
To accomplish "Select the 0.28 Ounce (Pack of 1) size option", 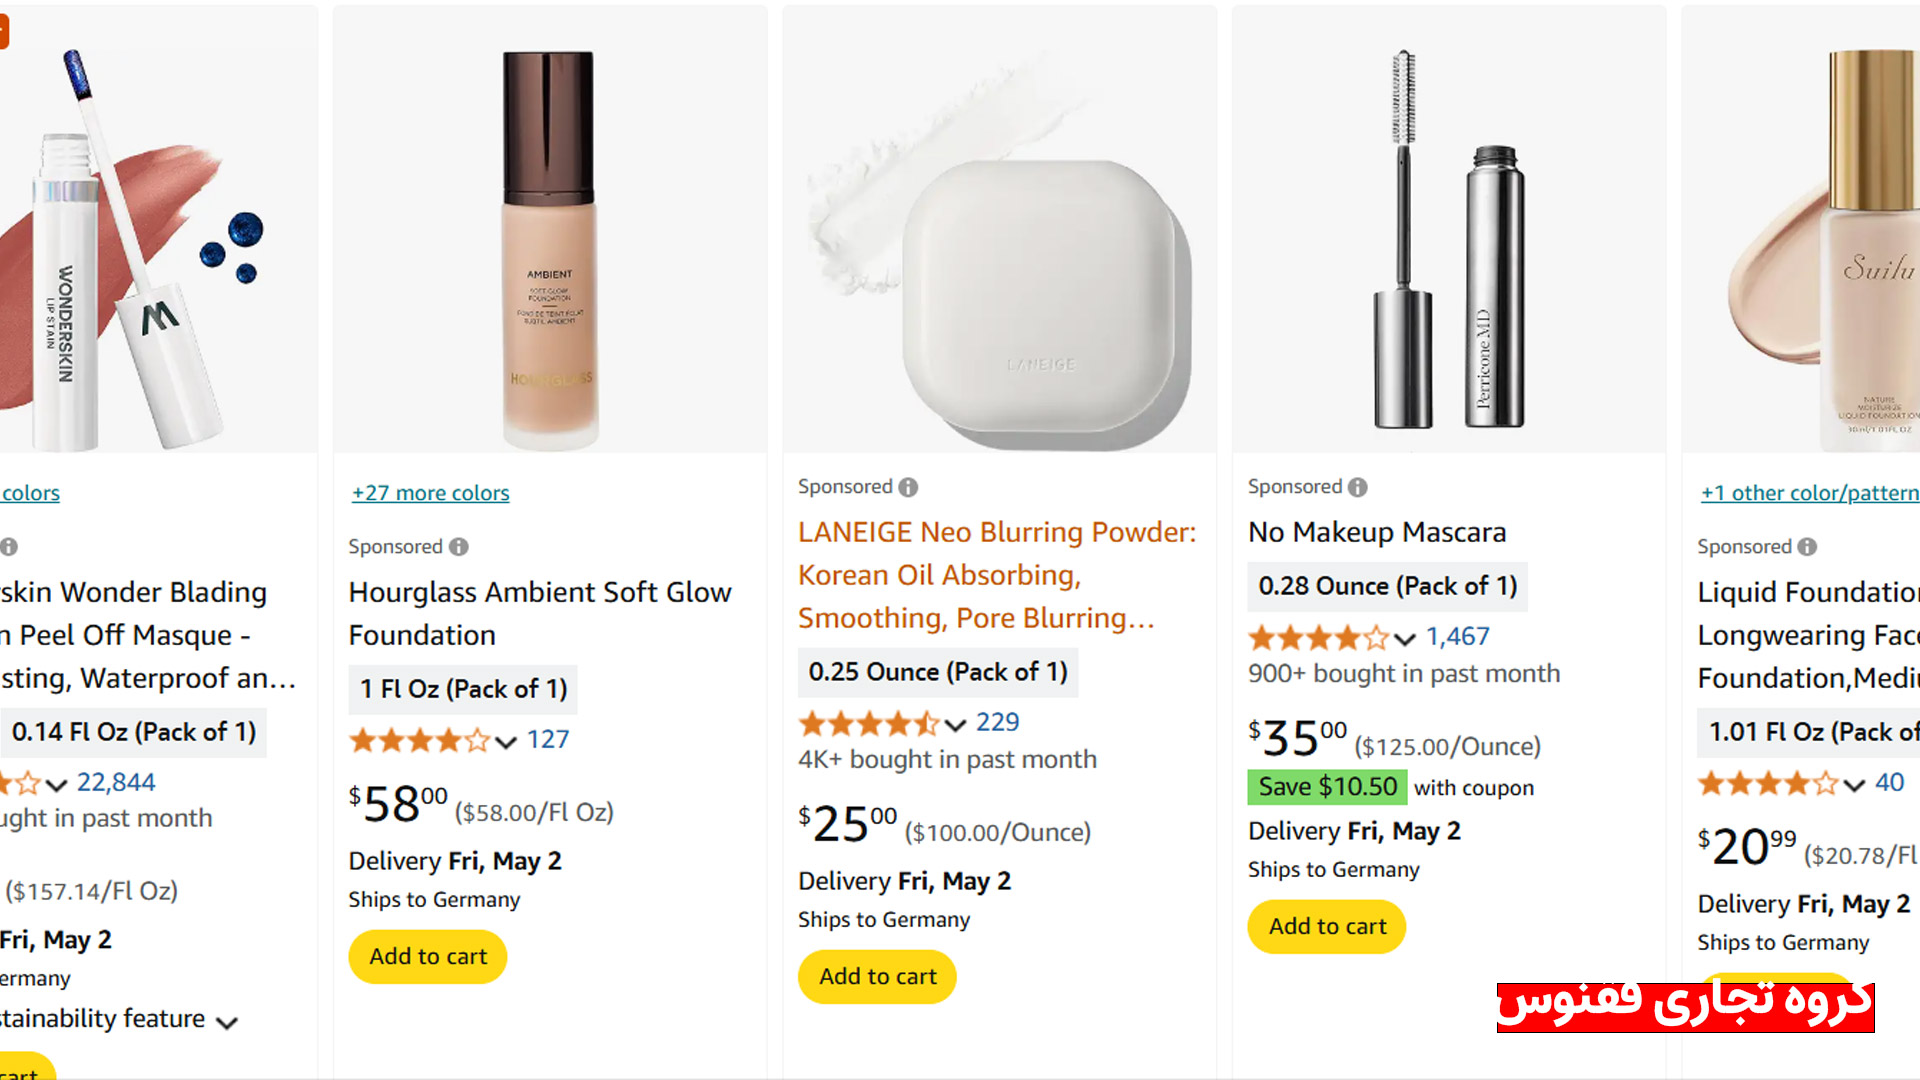I will pyautogui.click(x=1387, y=586).
